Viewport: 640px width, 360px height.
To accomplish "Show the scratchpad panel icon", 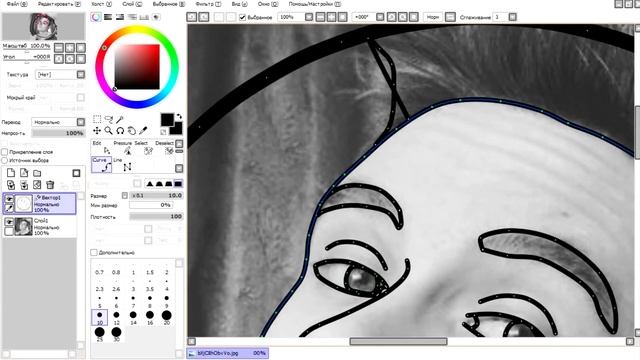I will click(156, 17).
